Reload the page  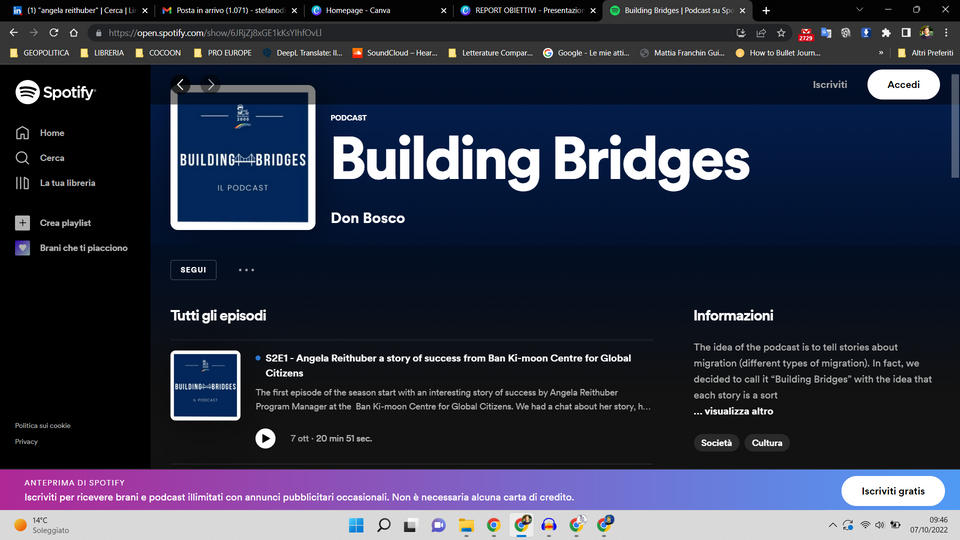pyautogui.click(x=54, y=32)
